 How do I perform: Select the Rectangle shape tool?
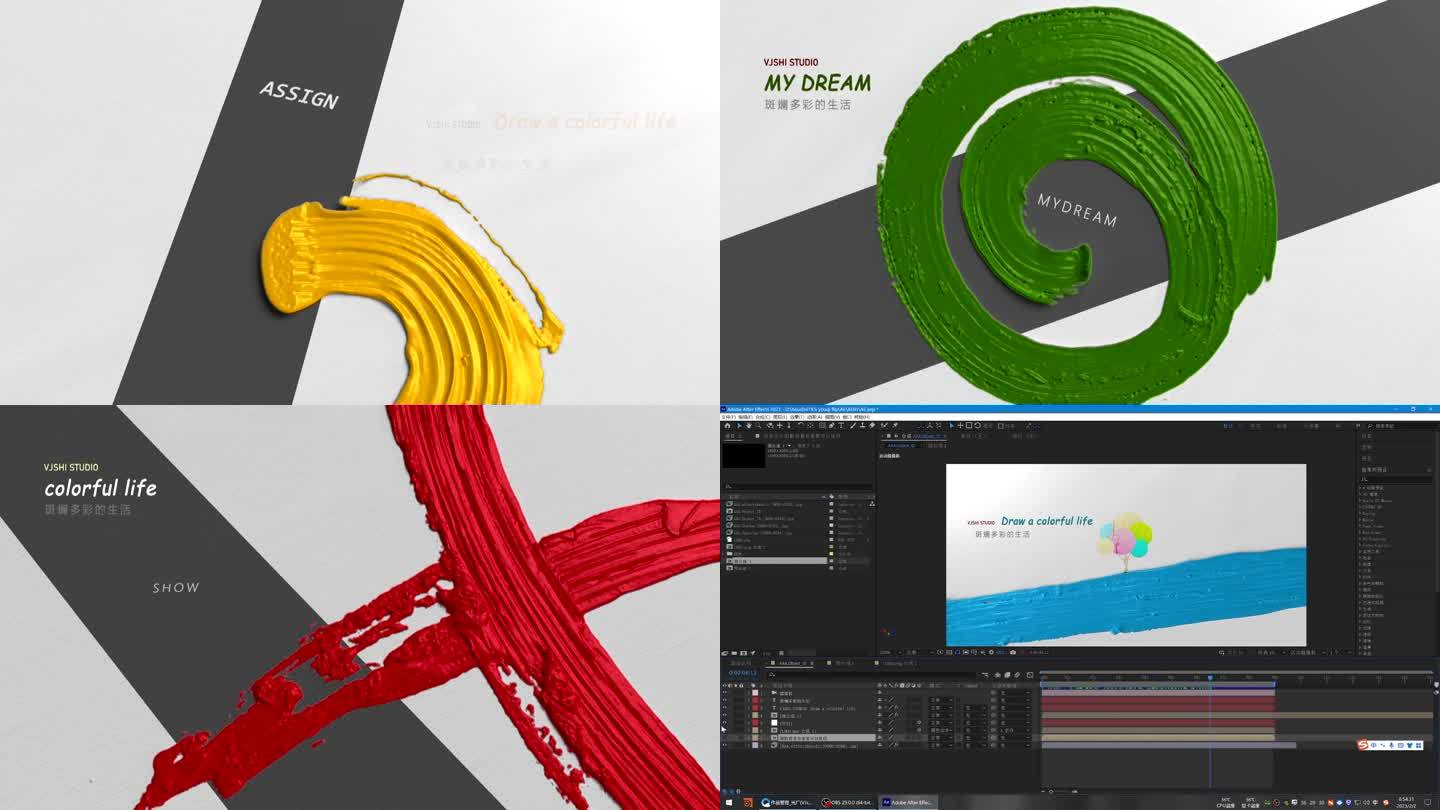822,425
